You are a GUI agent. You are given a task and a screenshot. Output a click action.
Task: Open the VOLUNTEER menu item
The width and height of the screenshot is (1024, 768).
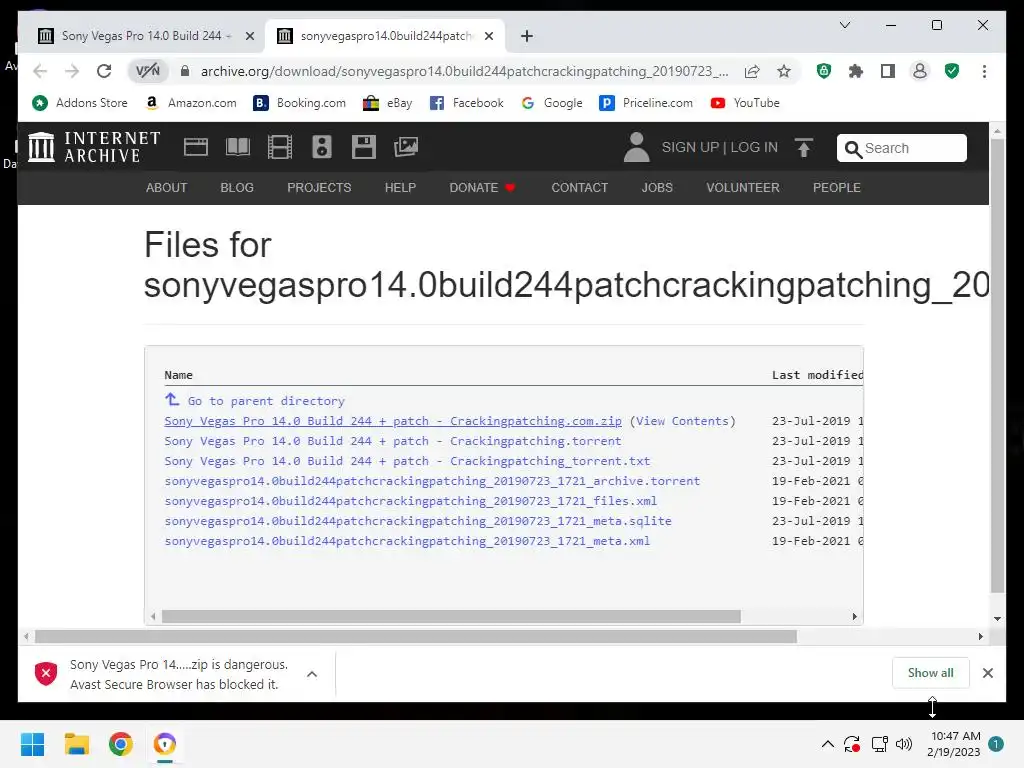click(743, 188)
